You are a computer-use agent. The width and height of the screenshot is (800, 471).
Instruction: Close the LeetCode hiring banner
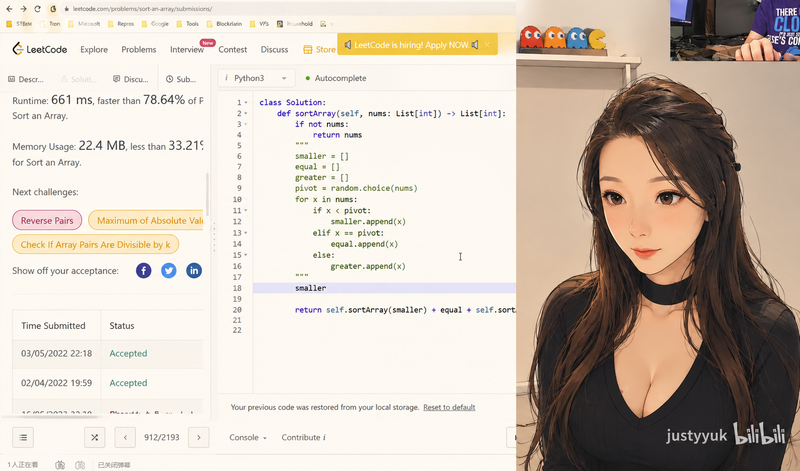[487, 45]
